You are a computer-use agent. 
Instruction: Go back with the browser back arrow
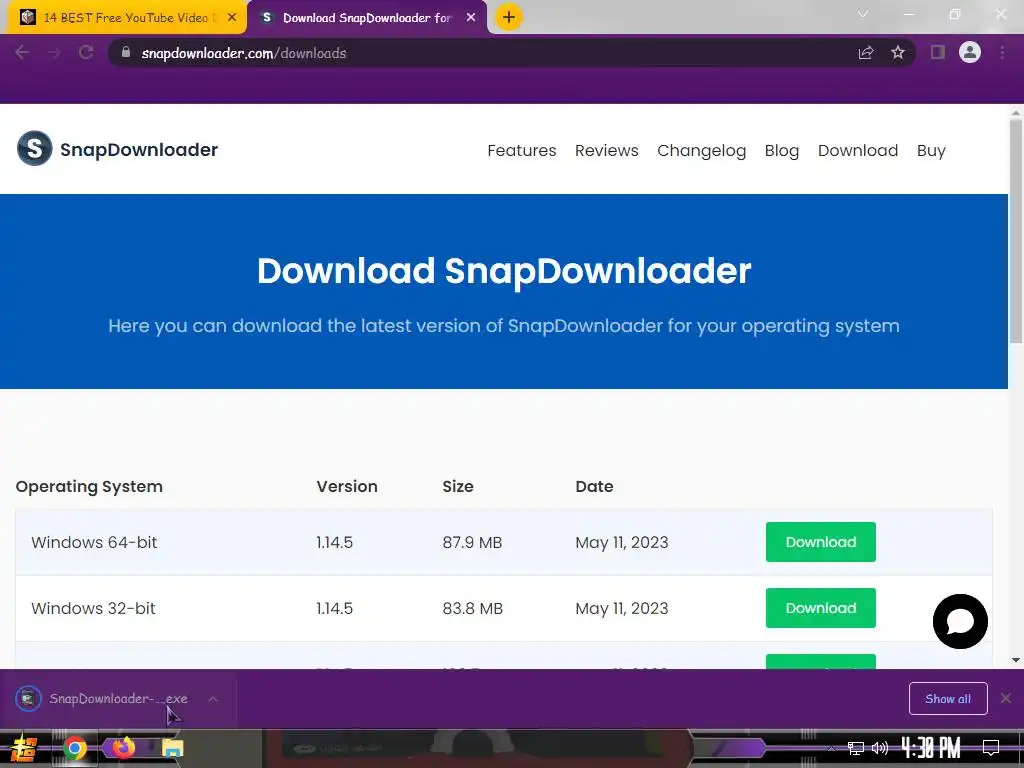[x=22, y=52]
